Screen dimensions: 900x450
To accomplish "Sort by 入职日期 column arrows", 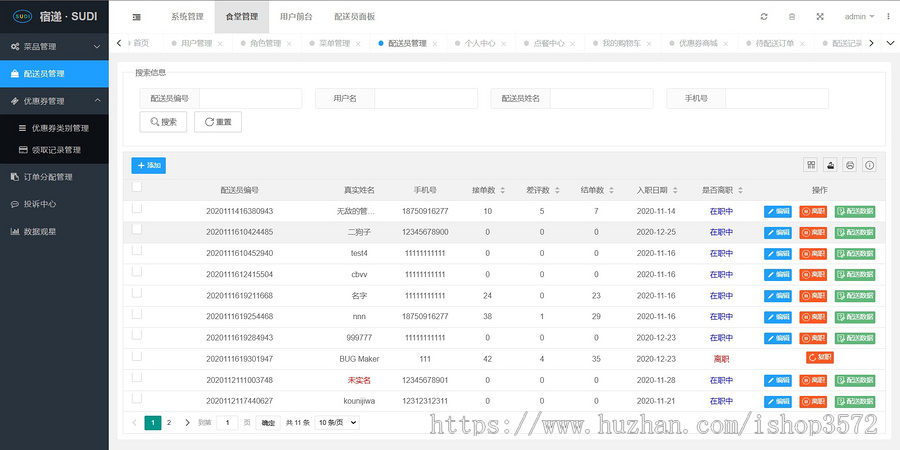I will click(675, 190).
